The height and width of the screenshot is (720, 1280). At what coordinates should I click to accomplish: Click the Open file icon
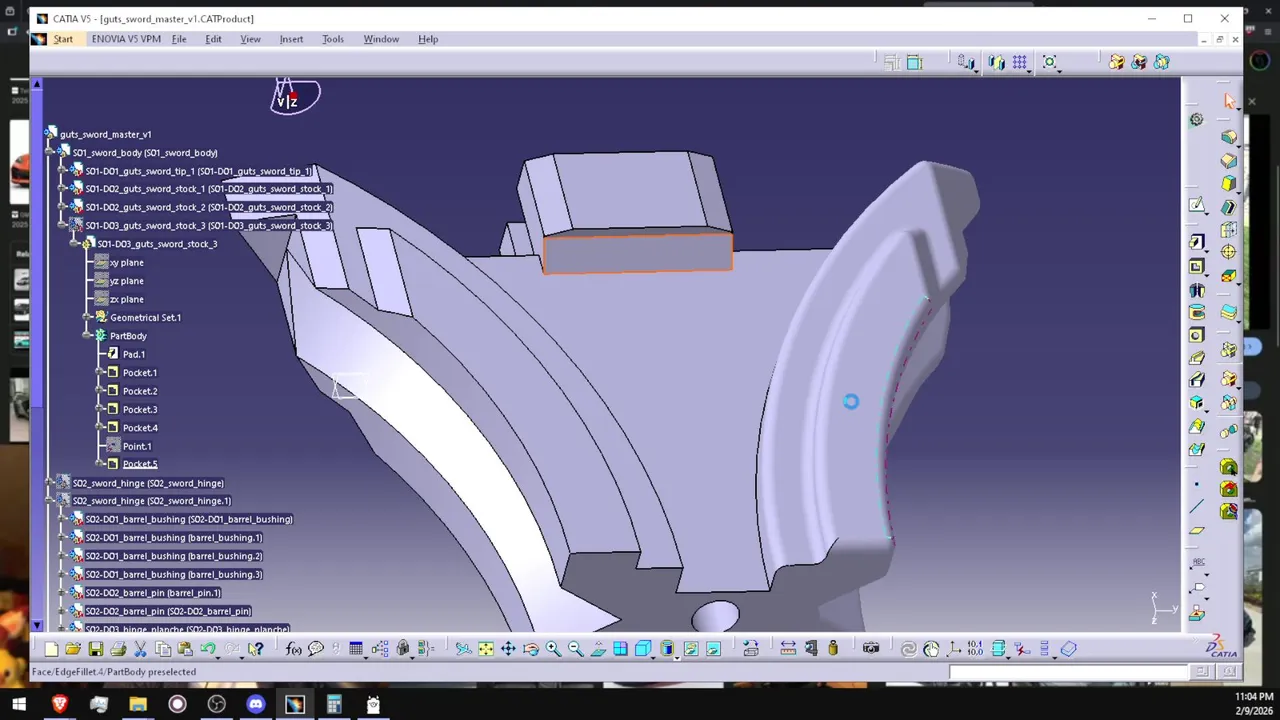74,649
